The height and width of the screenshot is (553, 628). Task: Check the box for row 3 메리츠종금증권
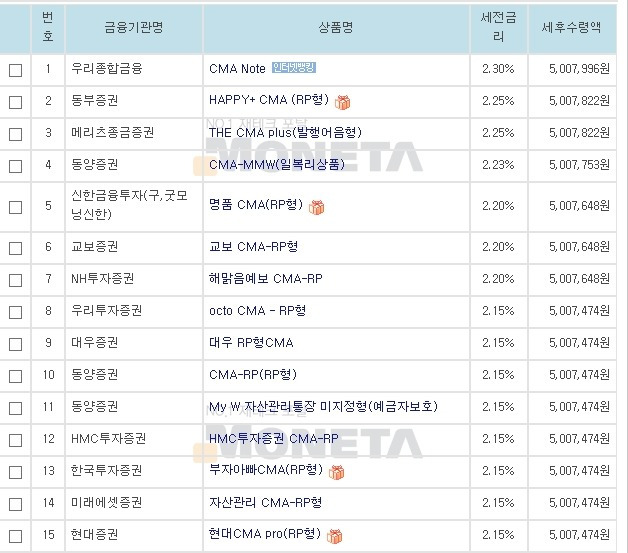pyautogui.click(x=15, y=134)
